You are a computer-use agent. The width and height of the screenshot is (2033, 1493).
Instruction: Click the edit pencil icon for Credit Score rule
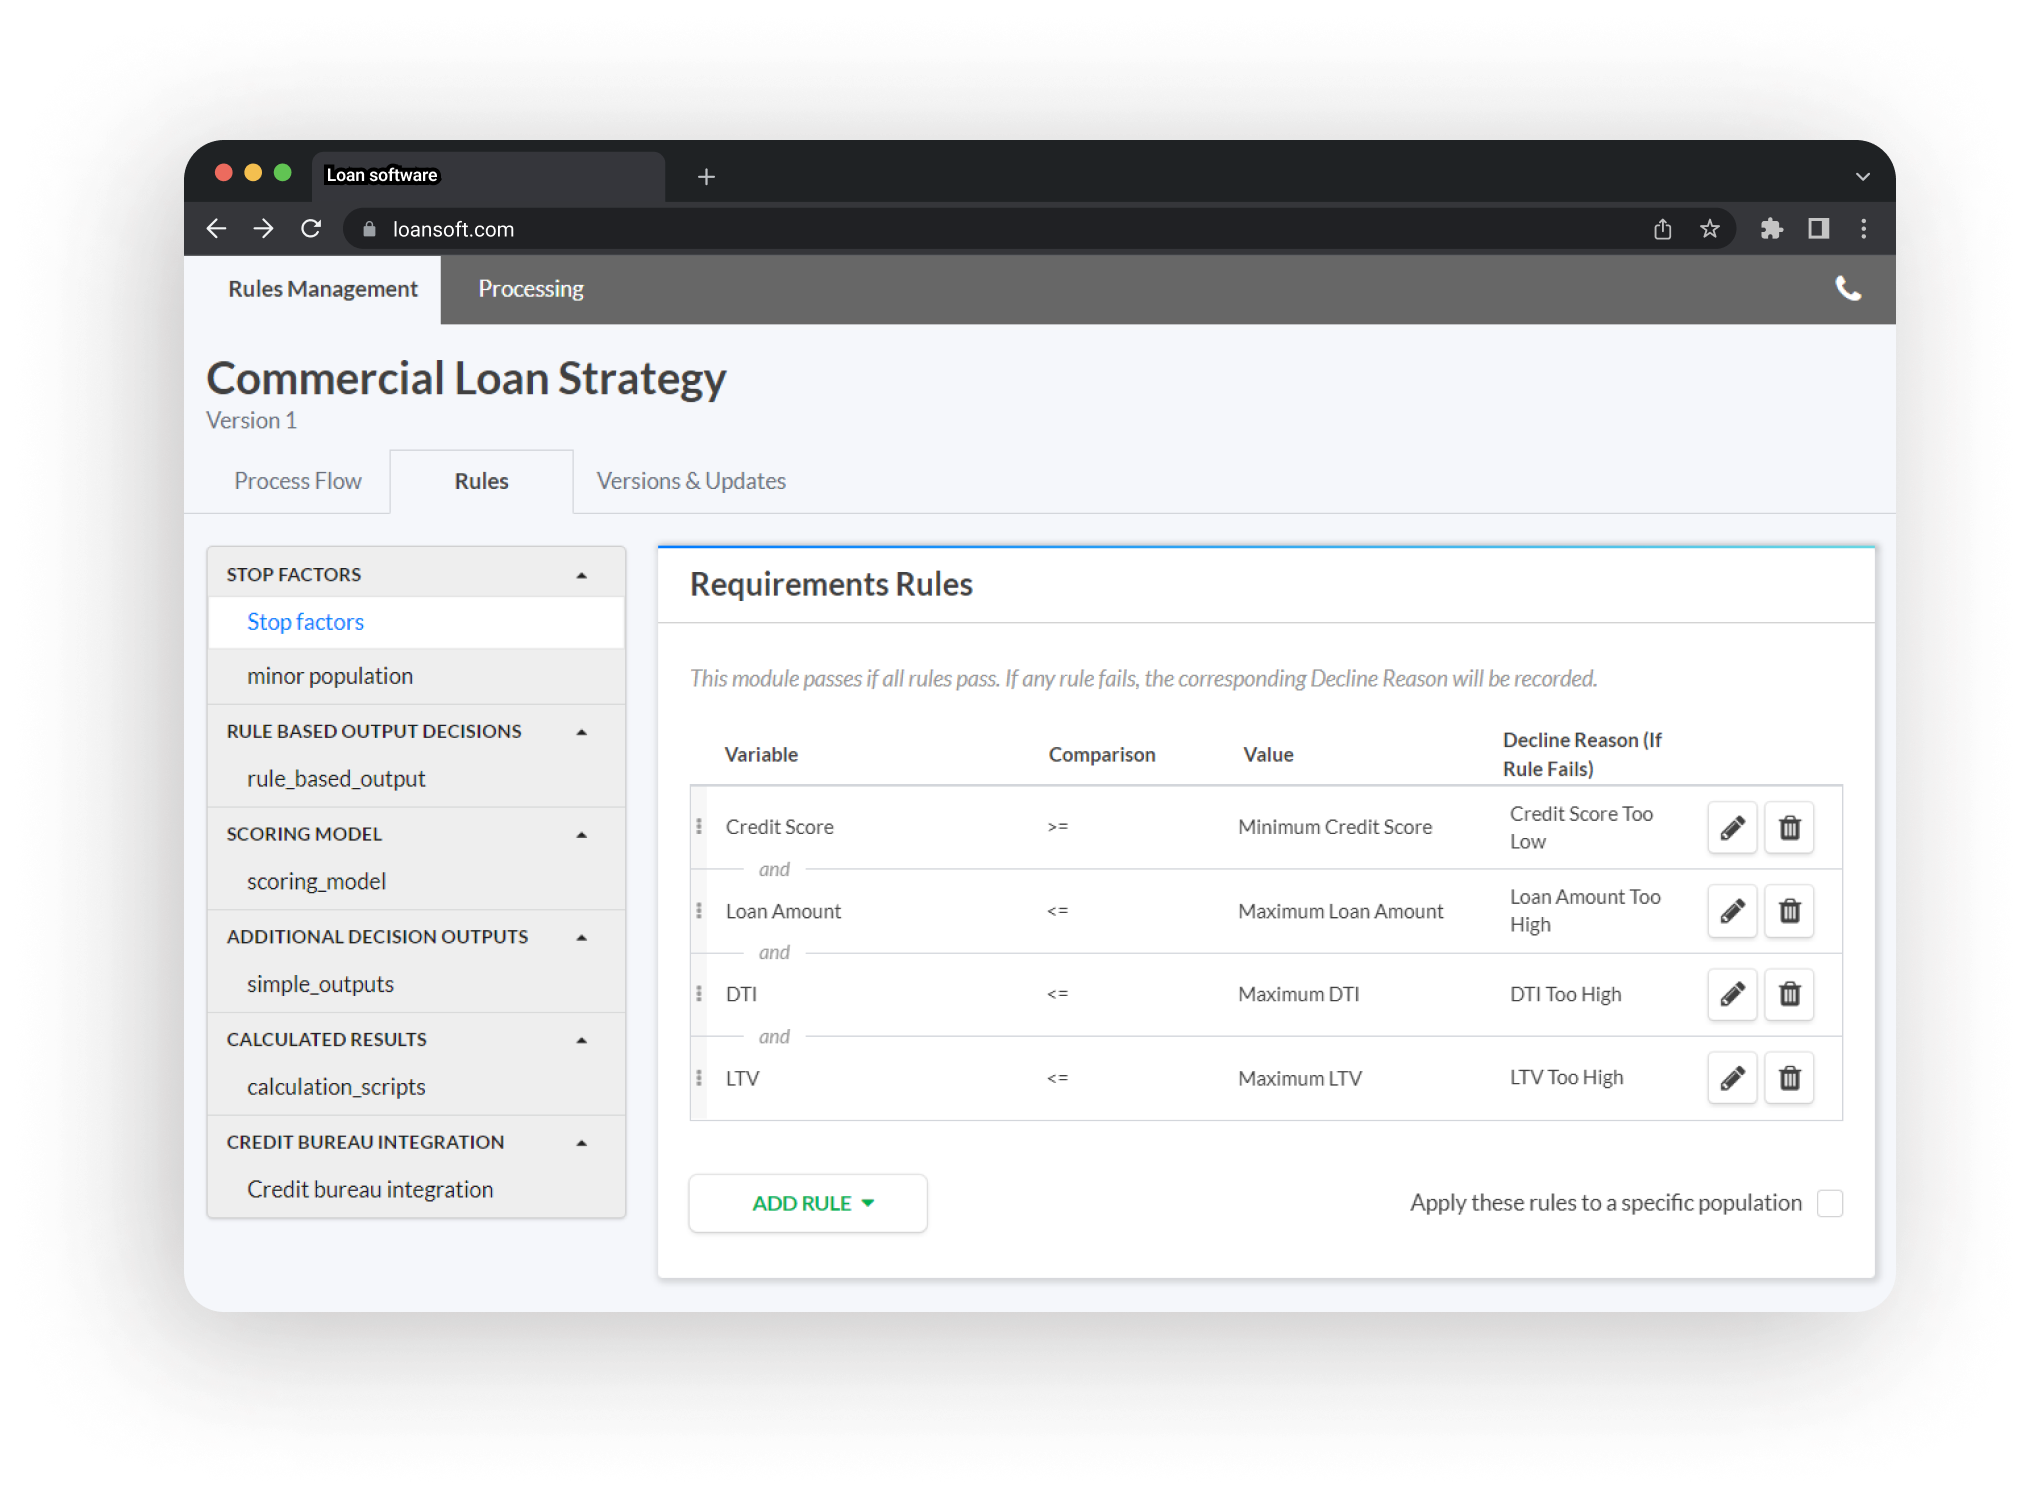tap(1732, 825)
